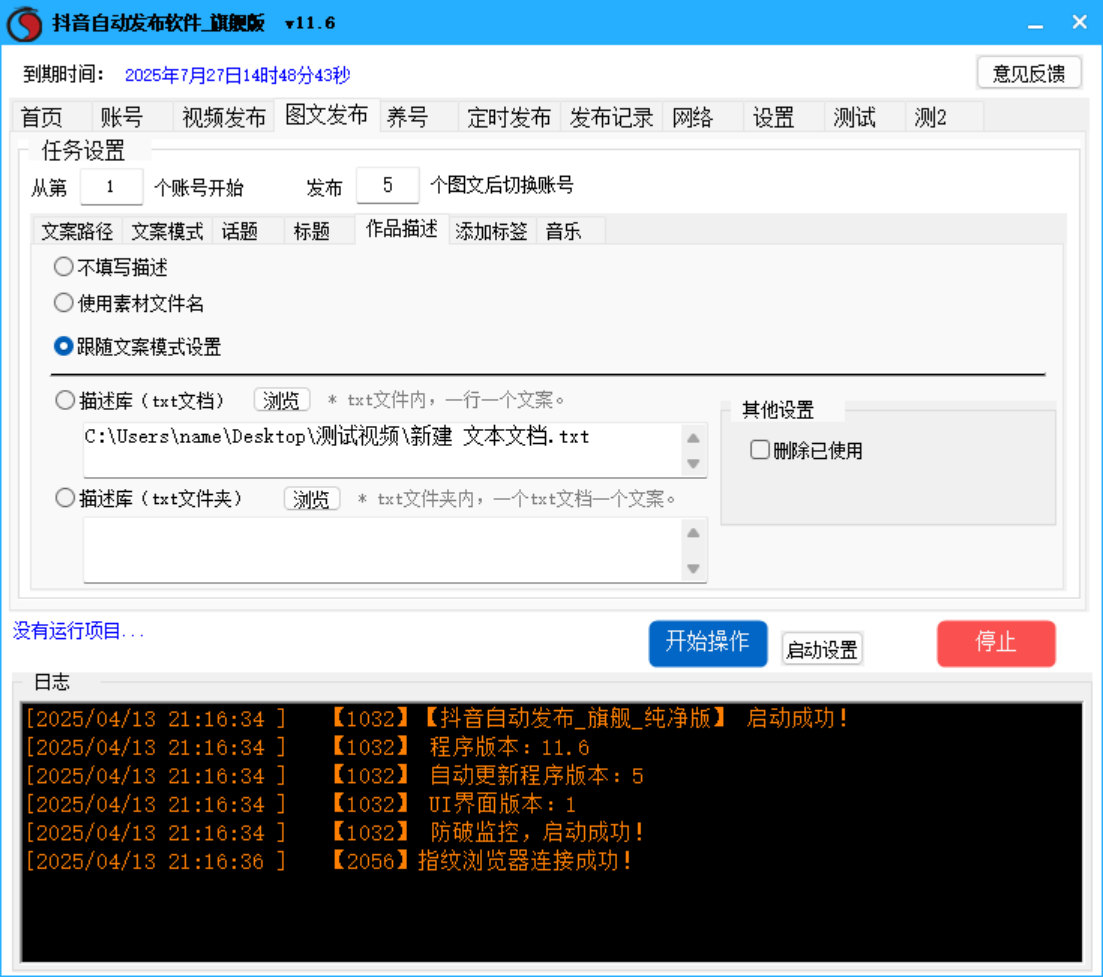Viewport: 1103px width, 977px height.
Task: Click the log line 自动更新程序版本：5
Action: [x=335, y=775]
